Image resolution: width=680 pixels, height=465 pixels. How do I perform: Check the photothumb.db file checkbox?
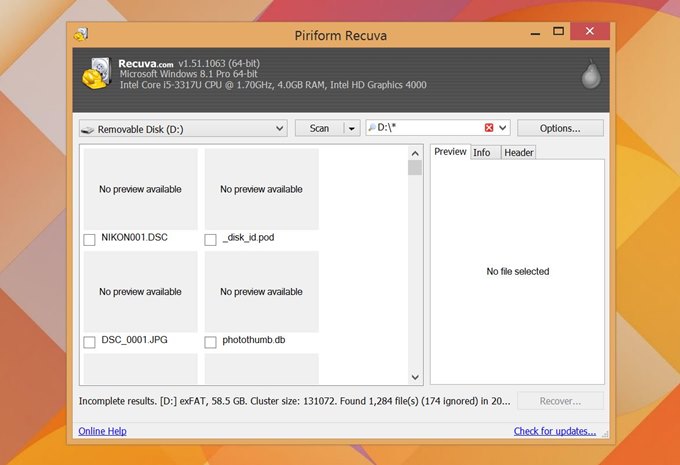[x=210, y=342]
